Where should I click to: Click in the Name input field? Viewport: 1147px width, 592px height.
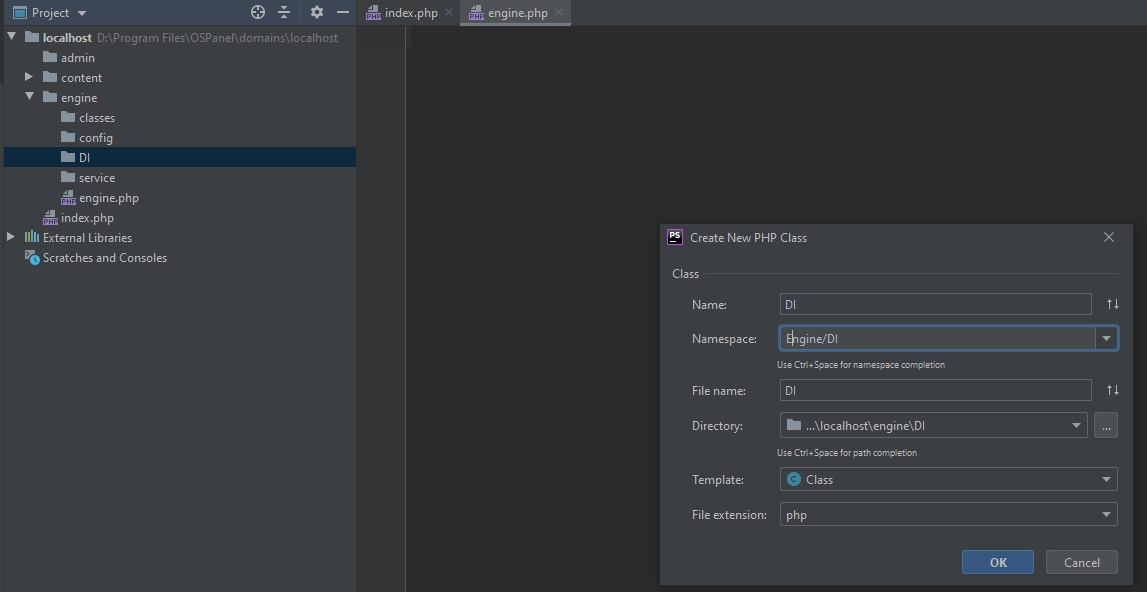tap(935, 304)
